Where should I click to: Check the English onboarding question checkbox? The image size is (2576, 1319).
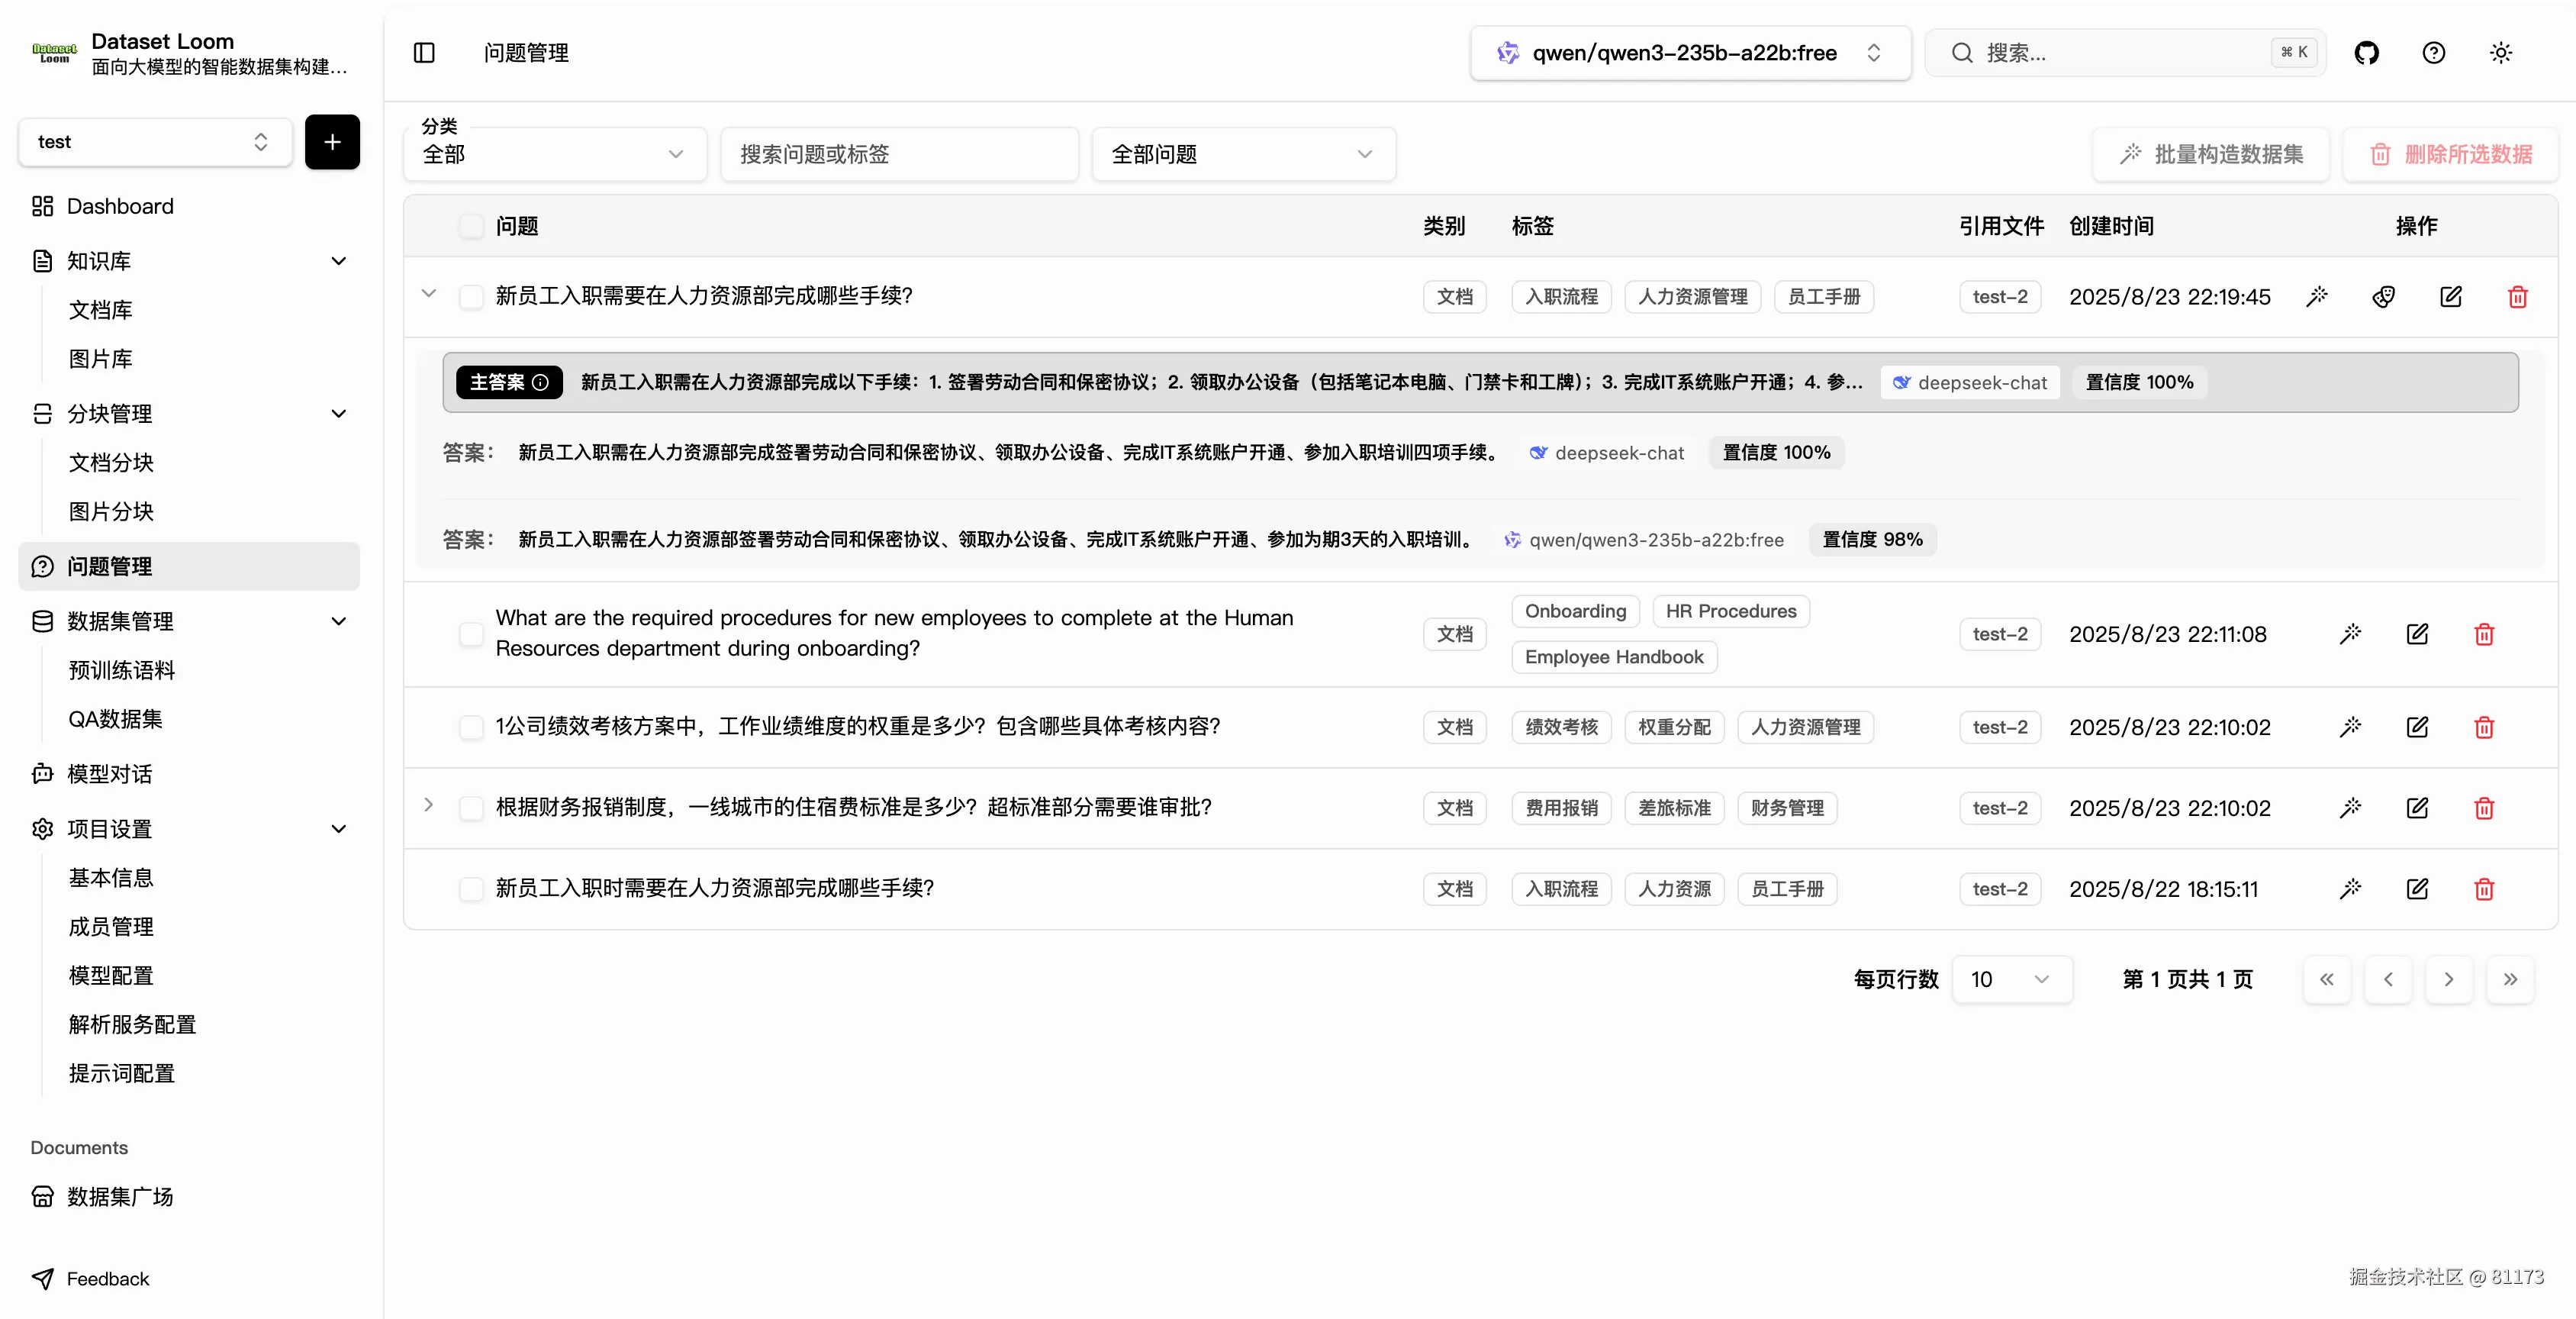click(472, 634)
